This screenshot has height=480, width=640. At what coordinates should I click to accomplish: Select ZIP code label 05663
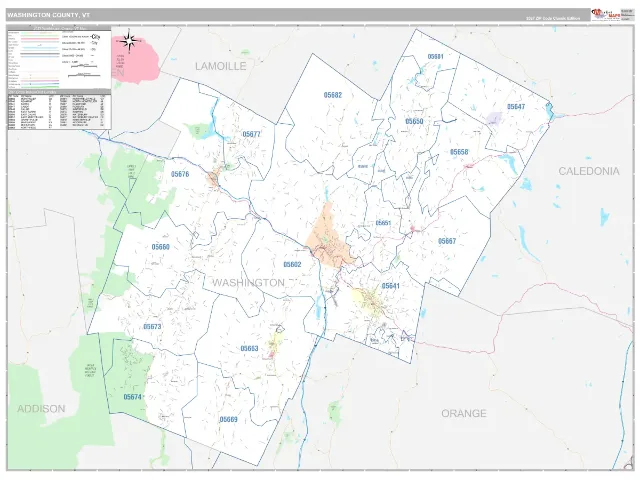[249, 349]
